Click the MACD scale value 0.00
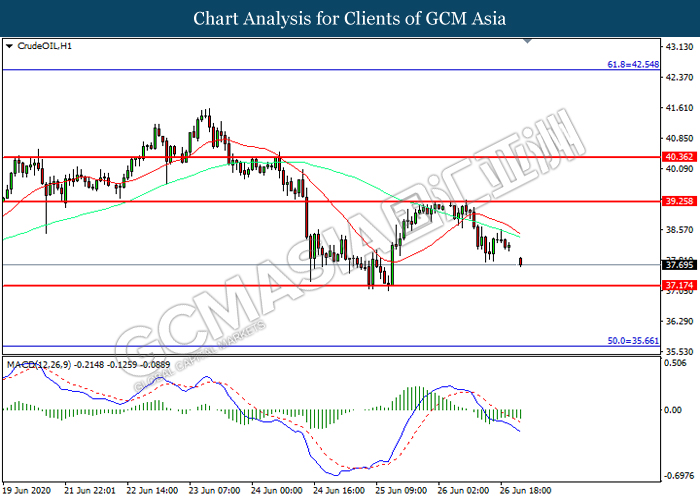The width and height of the screenshot is (700, 500). 673,410
